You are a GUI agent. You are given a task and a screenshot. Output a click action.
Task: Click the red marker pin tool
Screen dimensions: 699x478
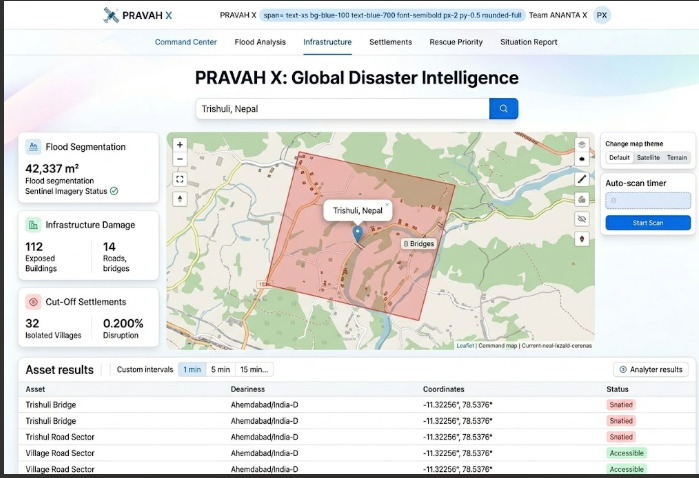point(582,239)
